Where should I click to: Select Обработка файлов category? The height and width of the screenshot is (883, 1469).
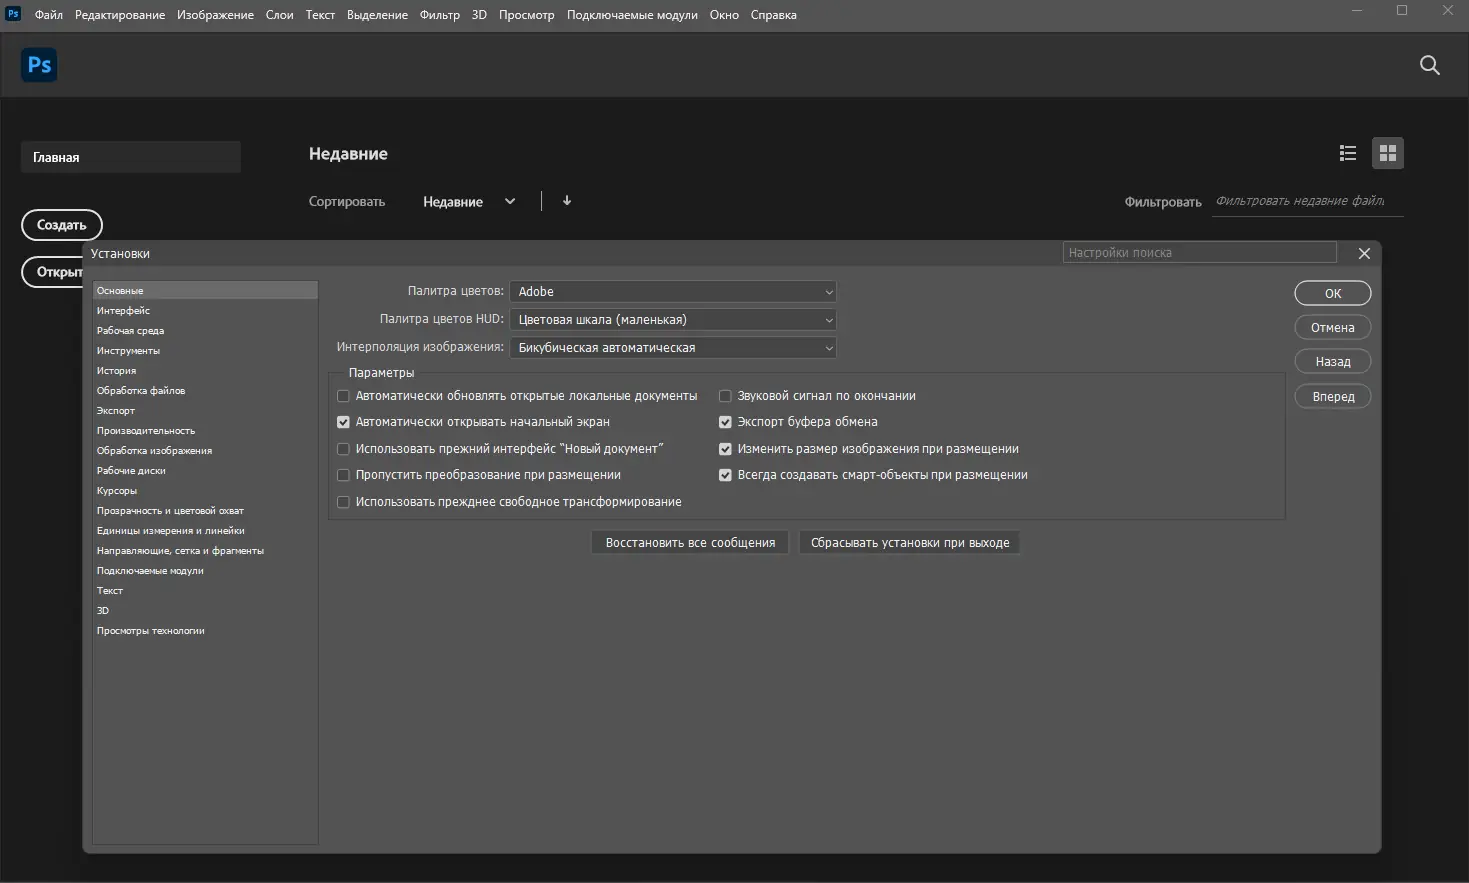click(205, 391)
